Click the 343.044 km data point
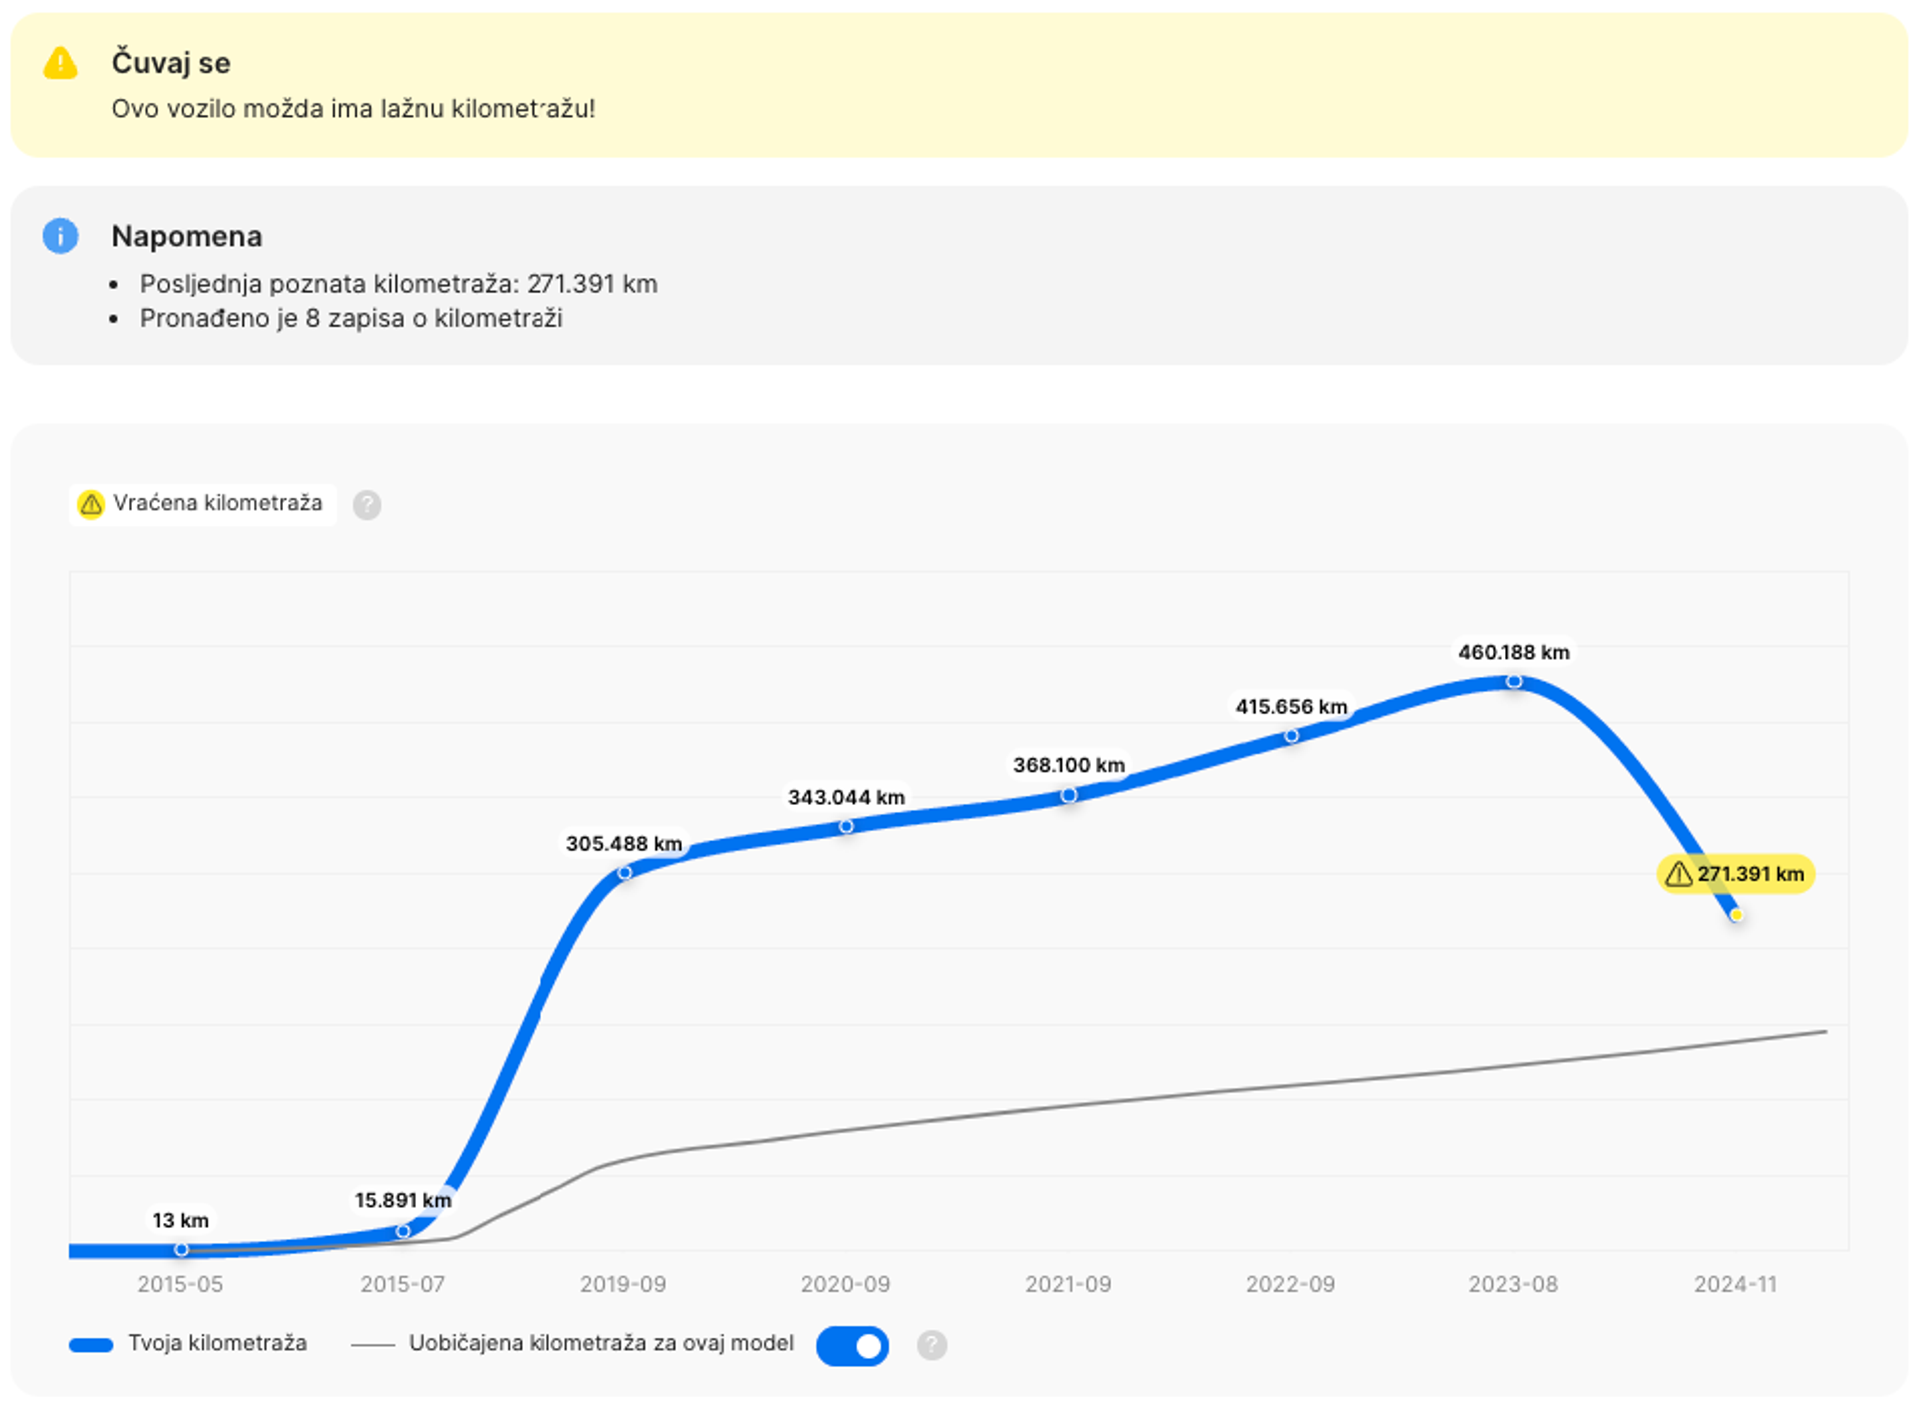The height and width of the screenshot is (1406, 1920). [x=846, y=826]
